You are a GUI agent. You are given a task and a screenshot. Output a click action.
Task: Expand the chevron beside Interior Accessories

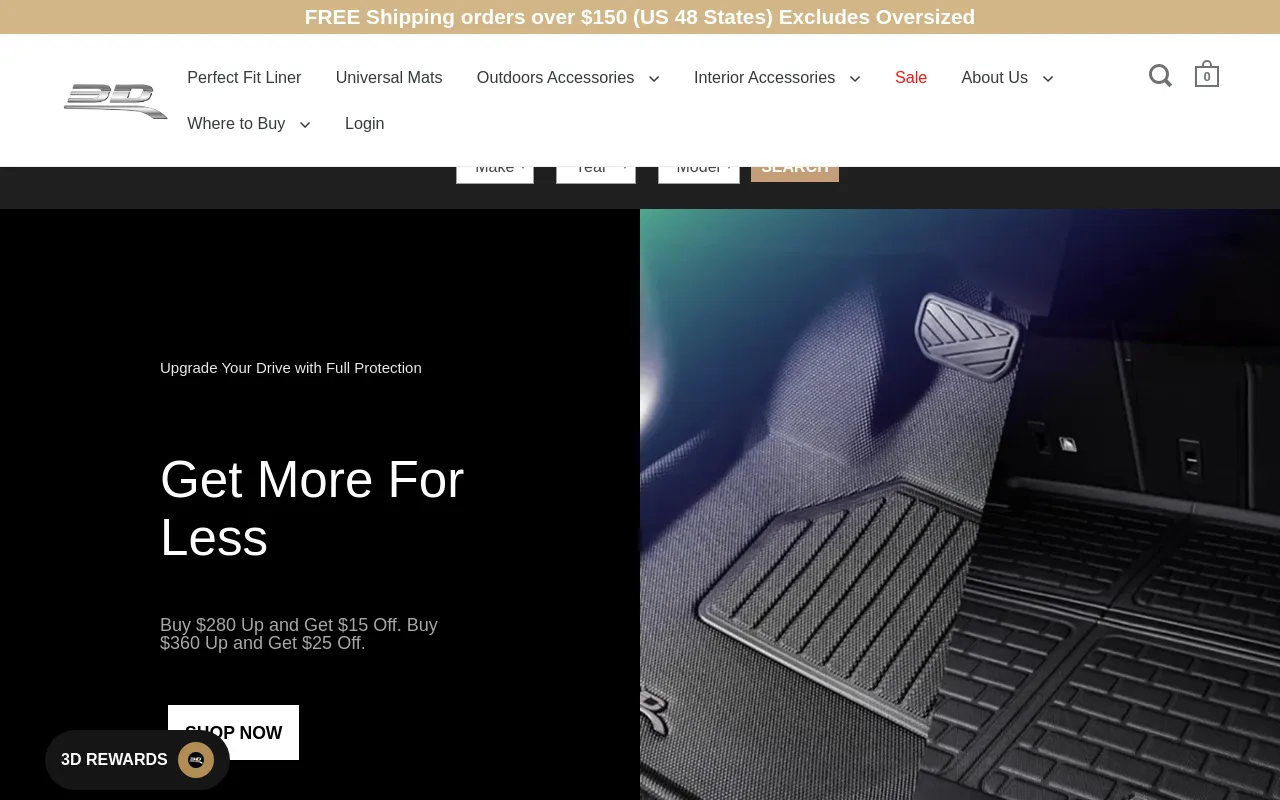(x=855, y=79)
